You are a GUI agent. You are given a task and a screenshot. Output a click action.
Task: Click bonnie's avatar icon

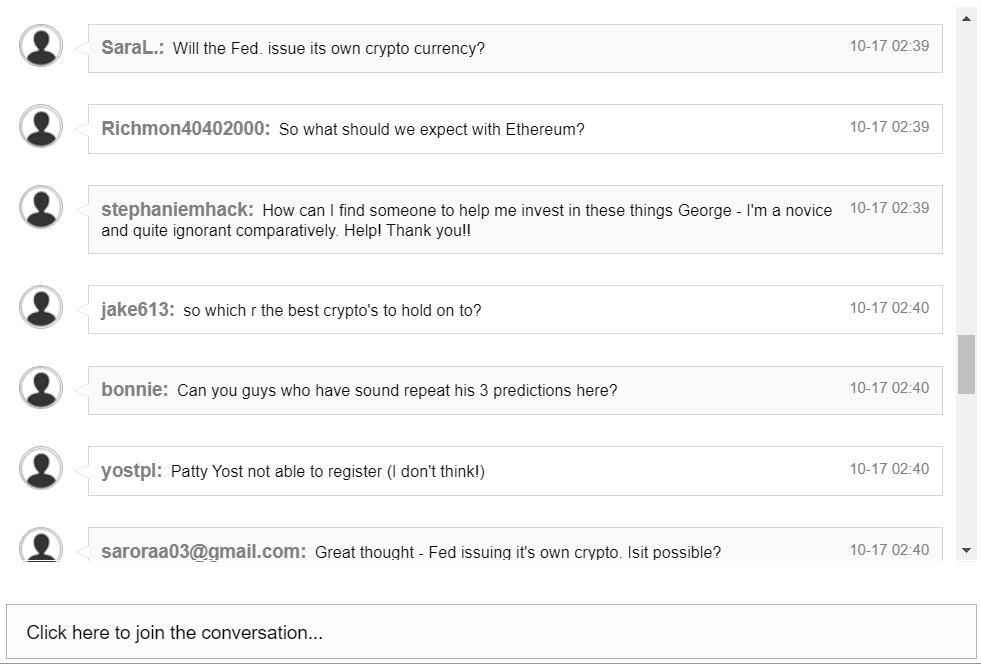41,387
